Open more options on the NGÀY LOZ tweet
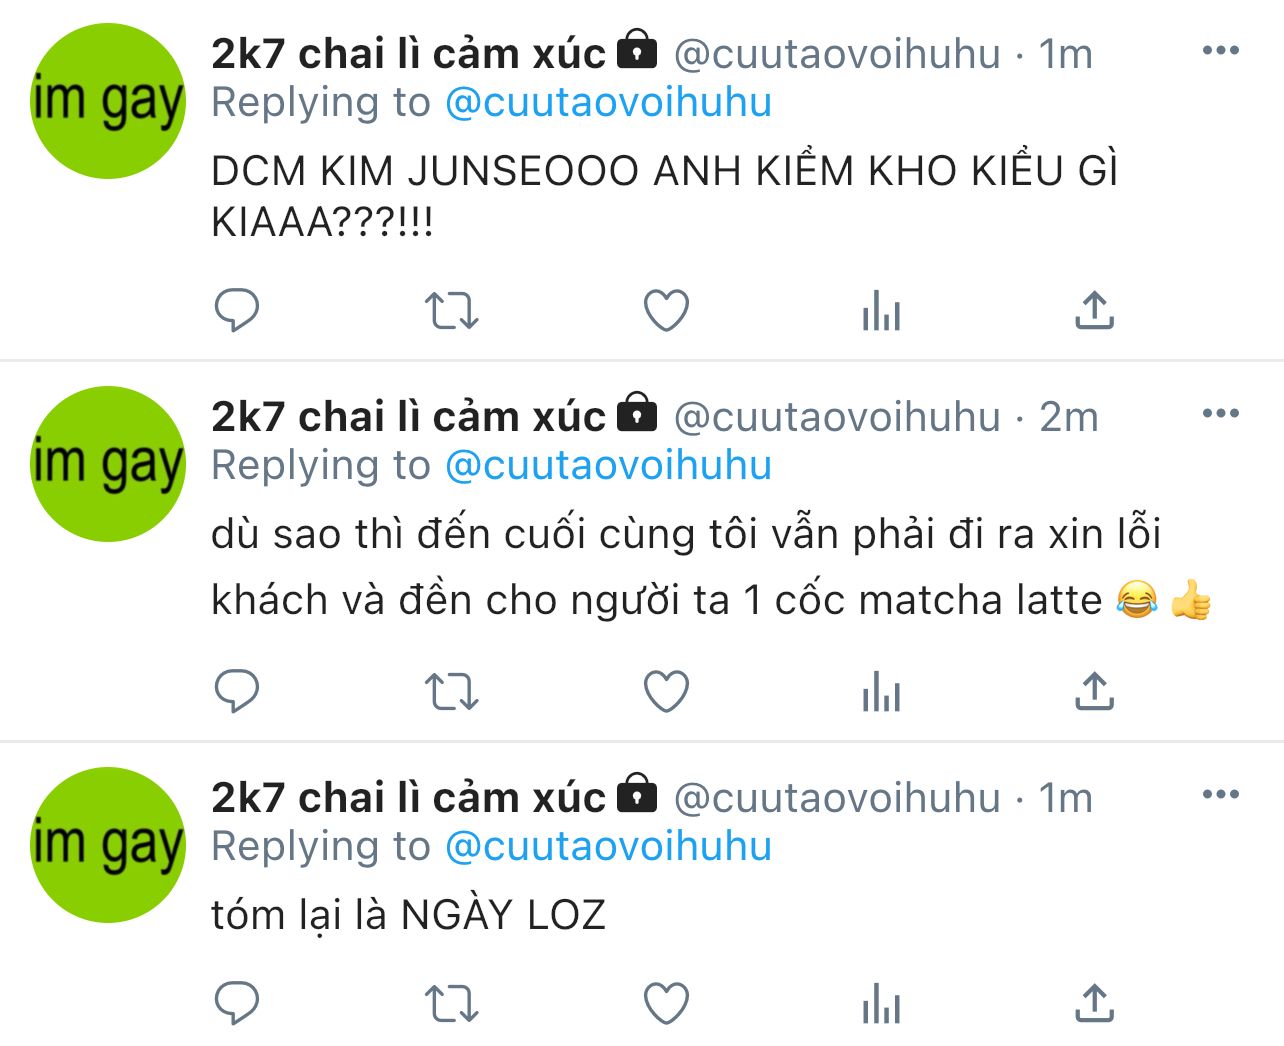 [x=1221, y=794]
